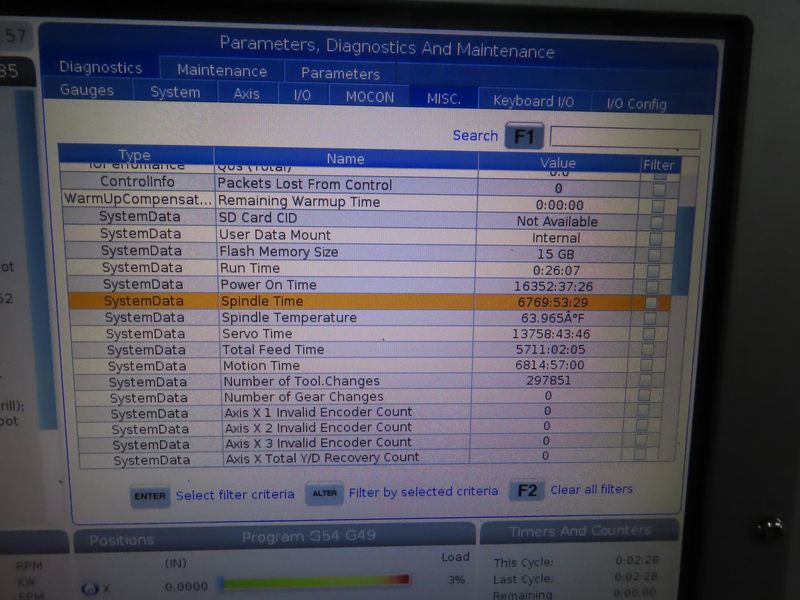Click the Name column header
Viewport: 800px width, 600px height.
[345, 159]
